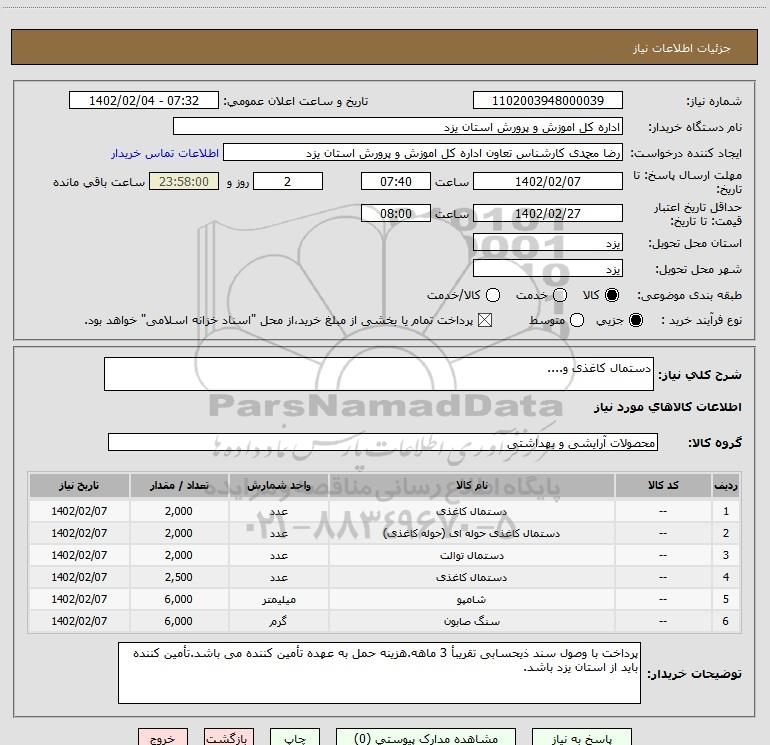
Task: Click the واحد شمارش column header
Action: 278,486
